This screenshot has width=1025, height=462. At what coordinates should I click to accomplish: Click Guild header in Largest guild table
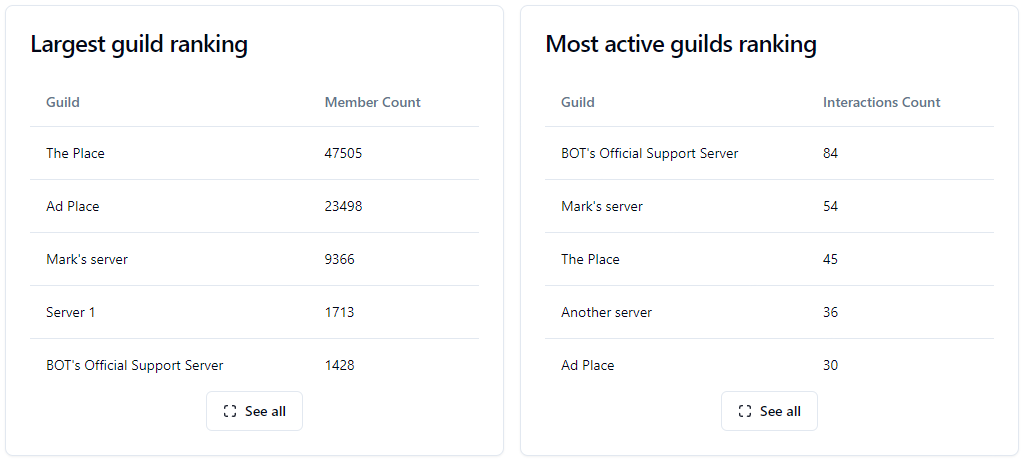pyautogui.click(x=63, y=102)
